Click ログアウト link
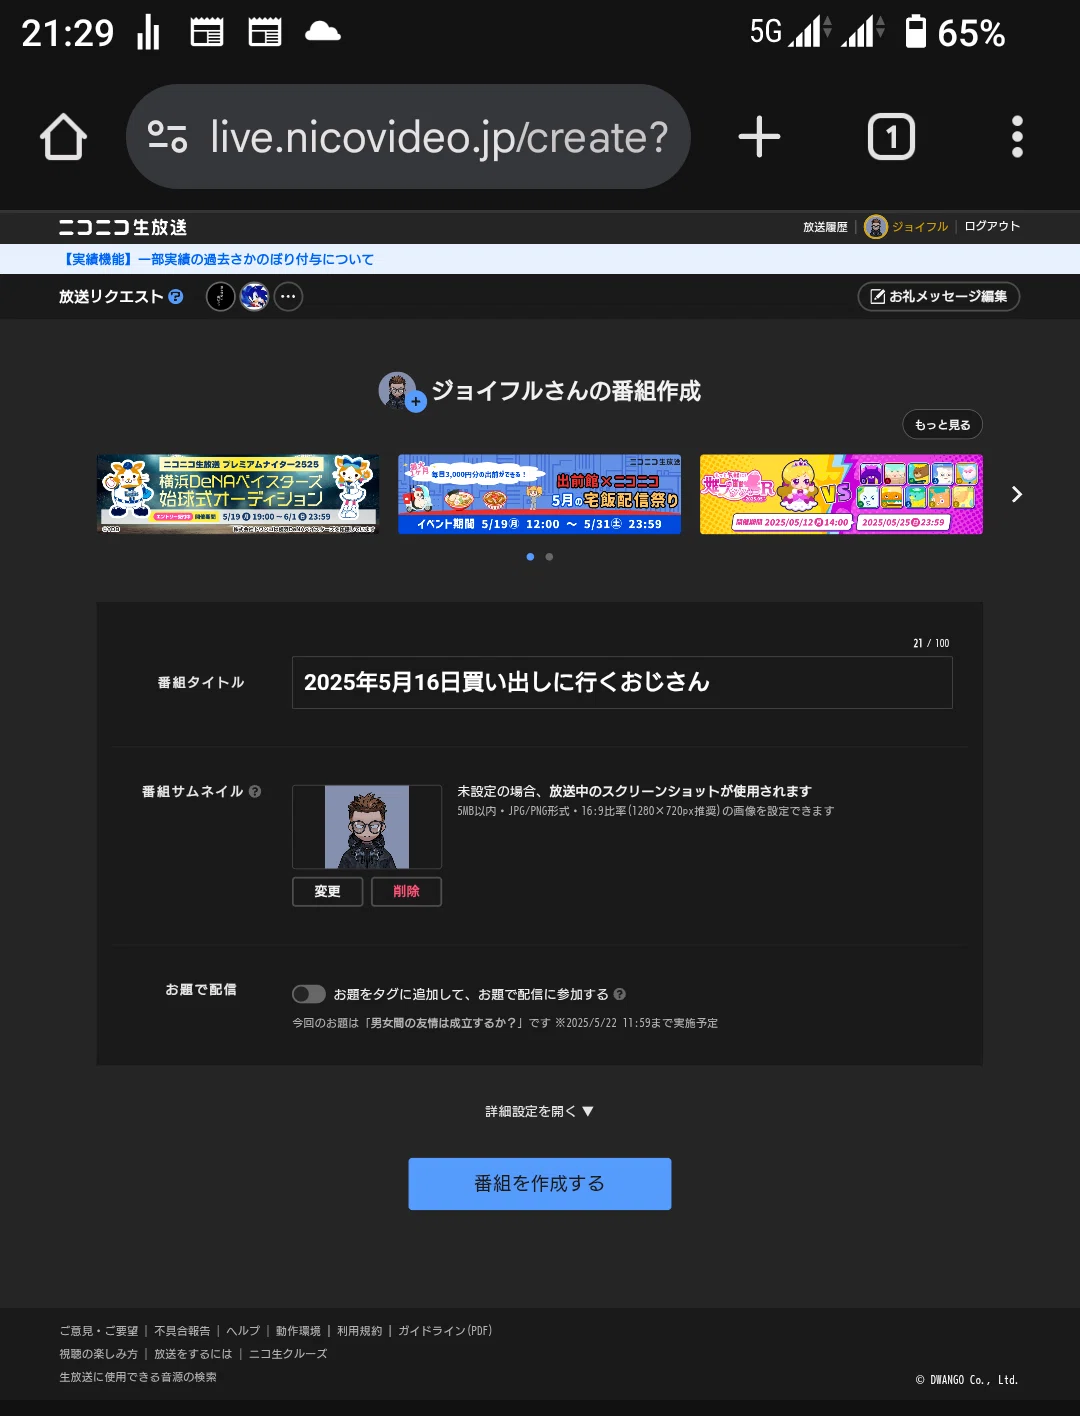 point(992,226)
